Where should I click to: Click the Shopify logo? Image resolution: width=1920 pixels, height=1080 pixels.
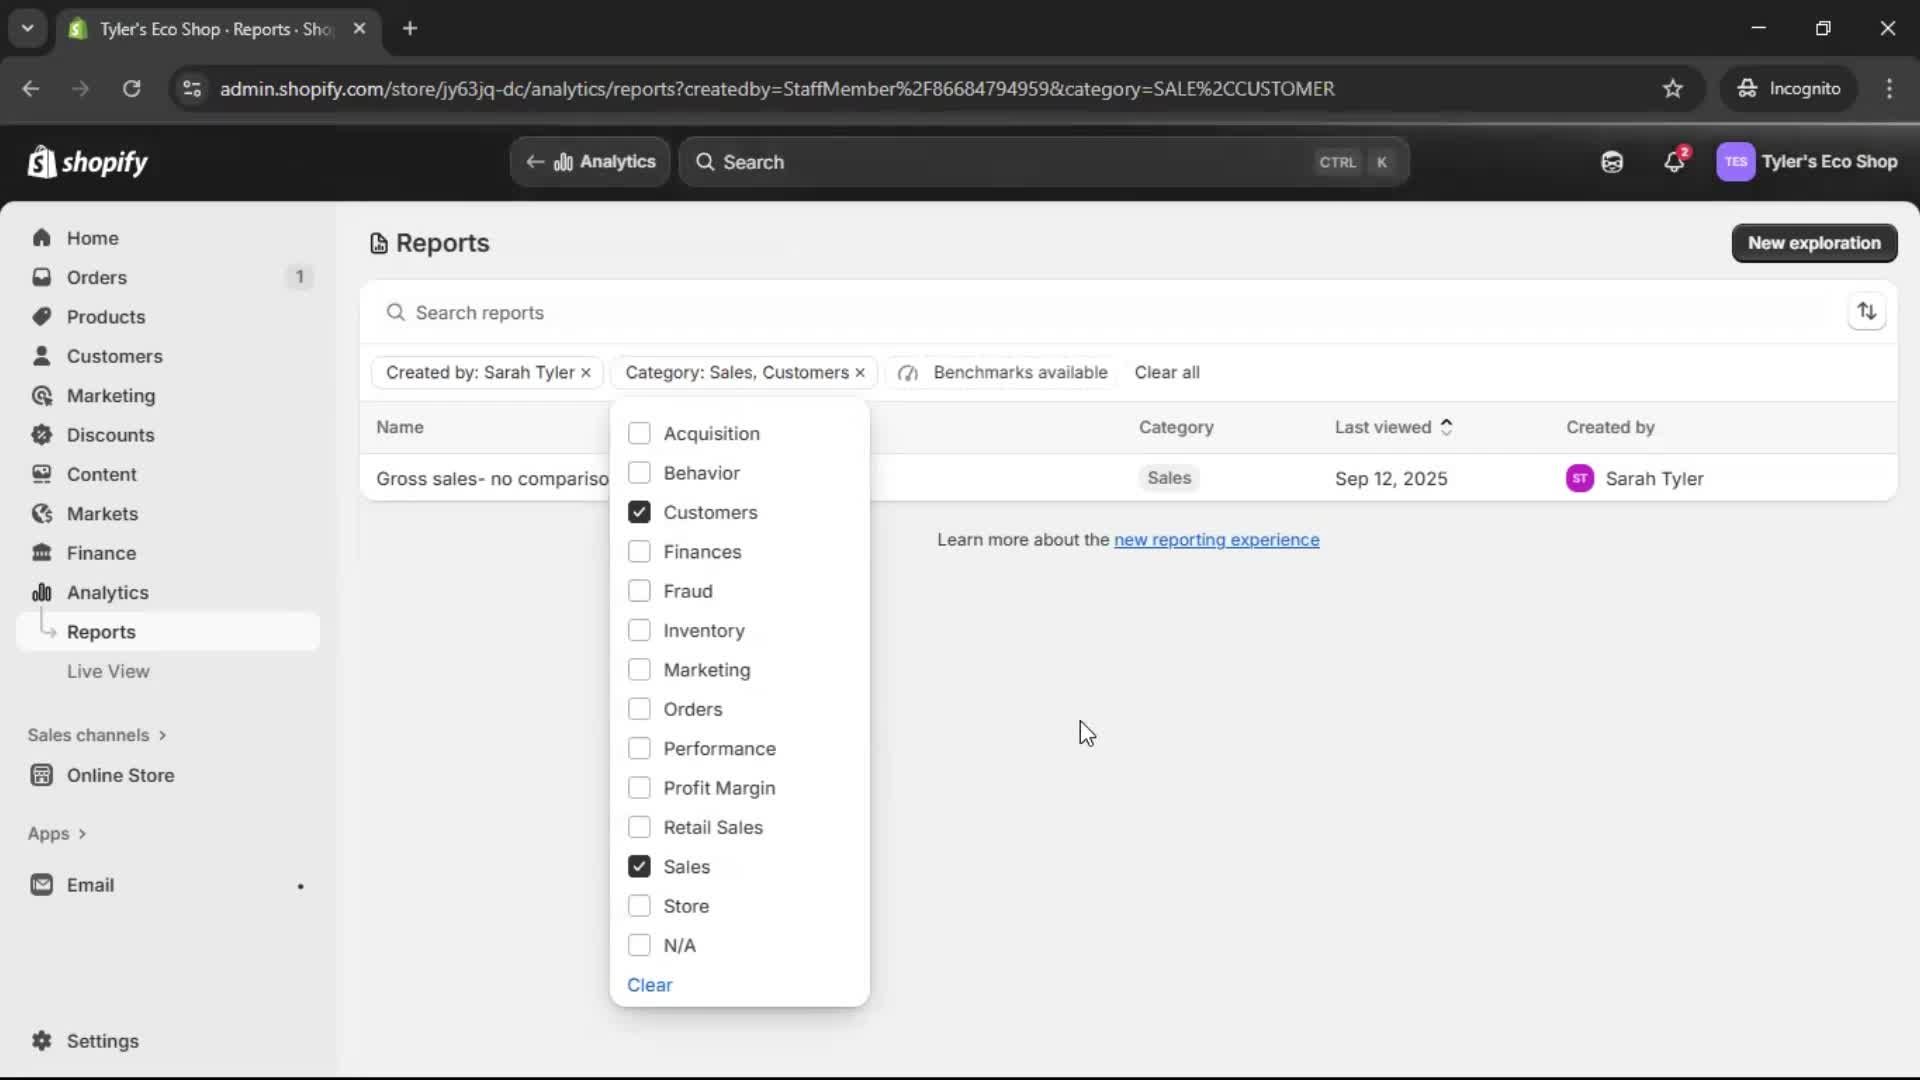pos(88,161)
